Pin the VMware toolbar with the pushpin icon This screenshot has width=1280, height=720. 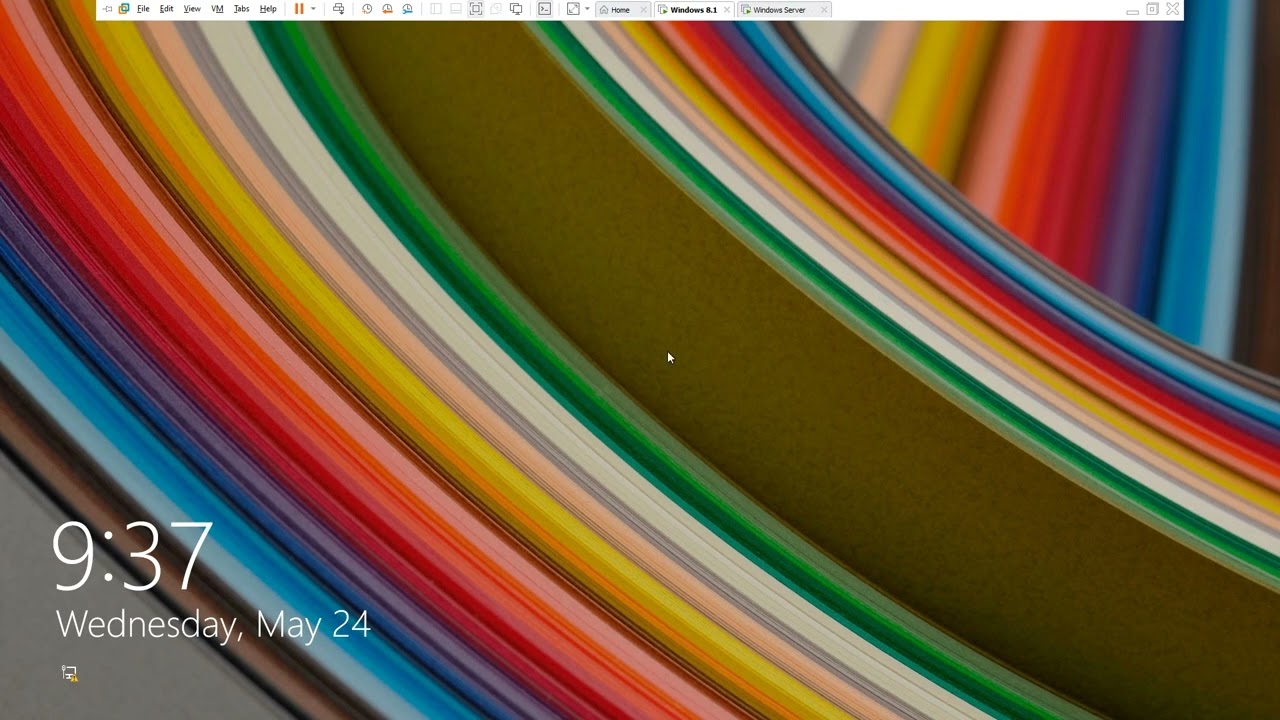[x=107, y=9]
